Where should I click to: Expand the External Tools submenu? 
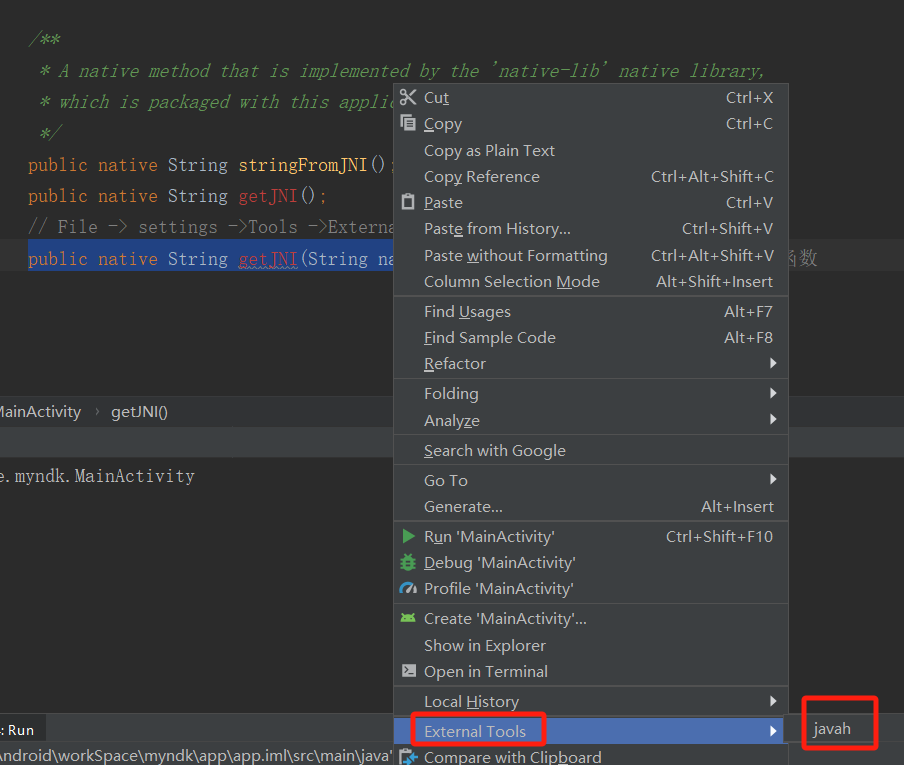tap(478, 730)
